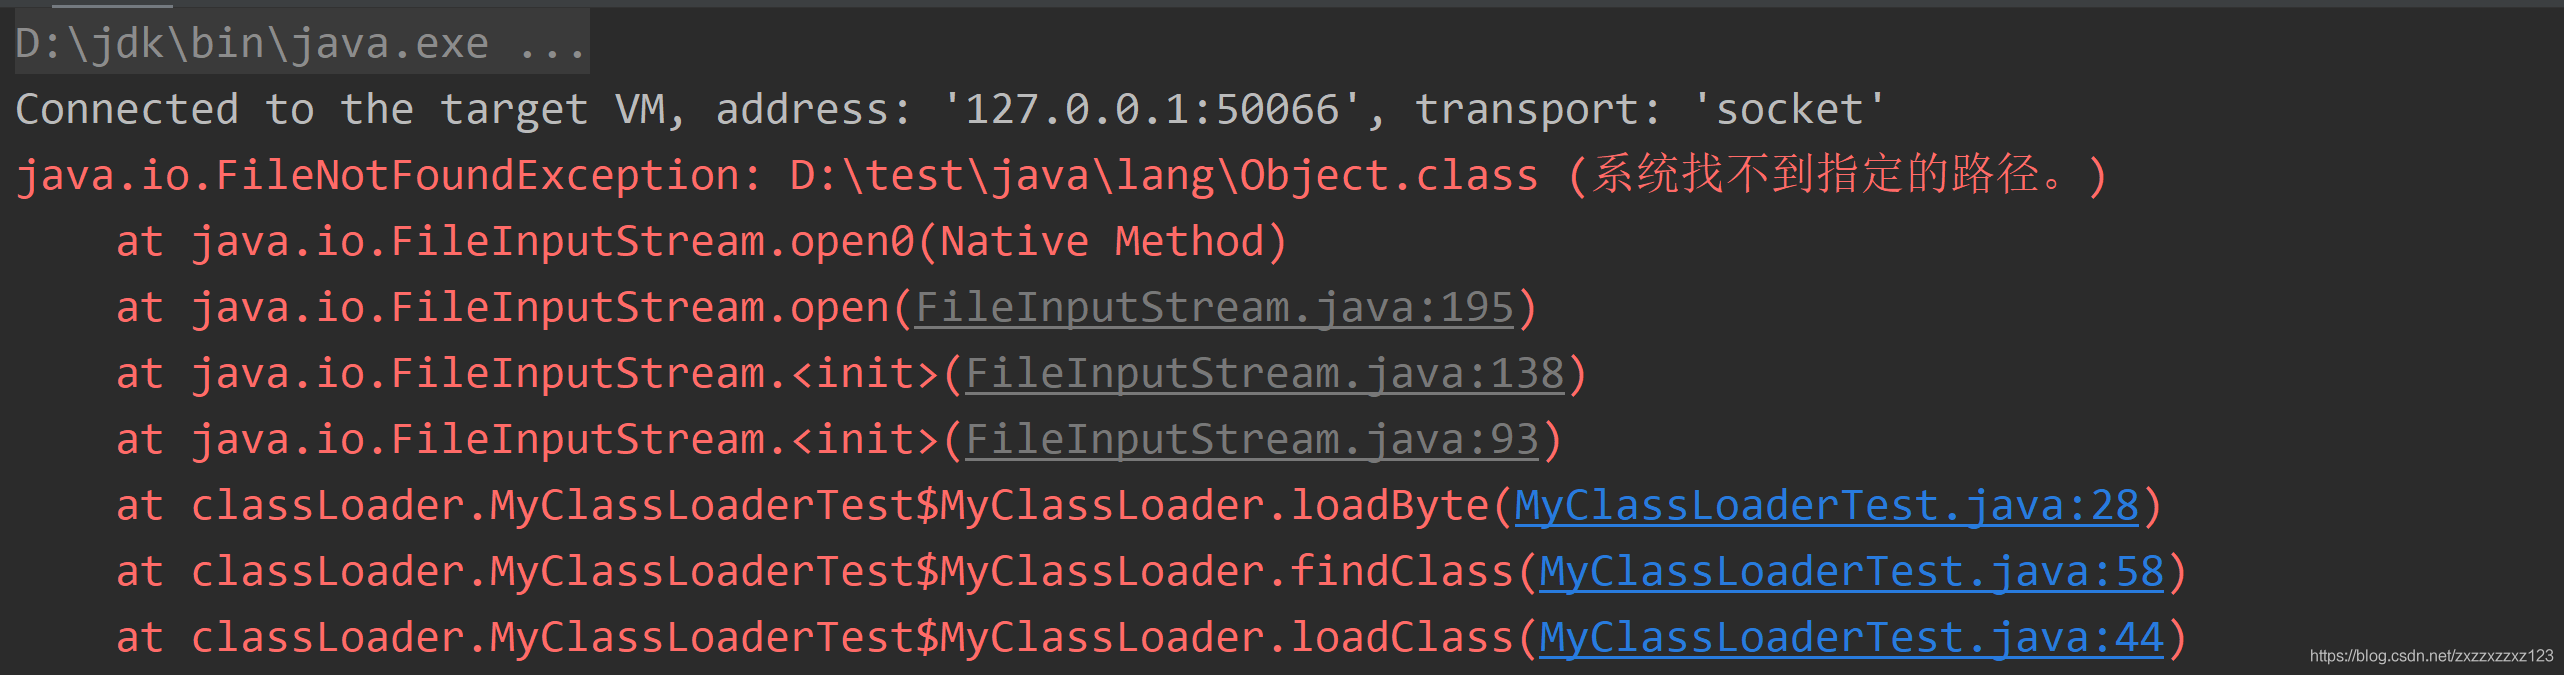Jump to MyClassLoaderTest.java:58 in findClass frame
The width and height of the screenshot is (2564, 675).
pos(1851,572)
